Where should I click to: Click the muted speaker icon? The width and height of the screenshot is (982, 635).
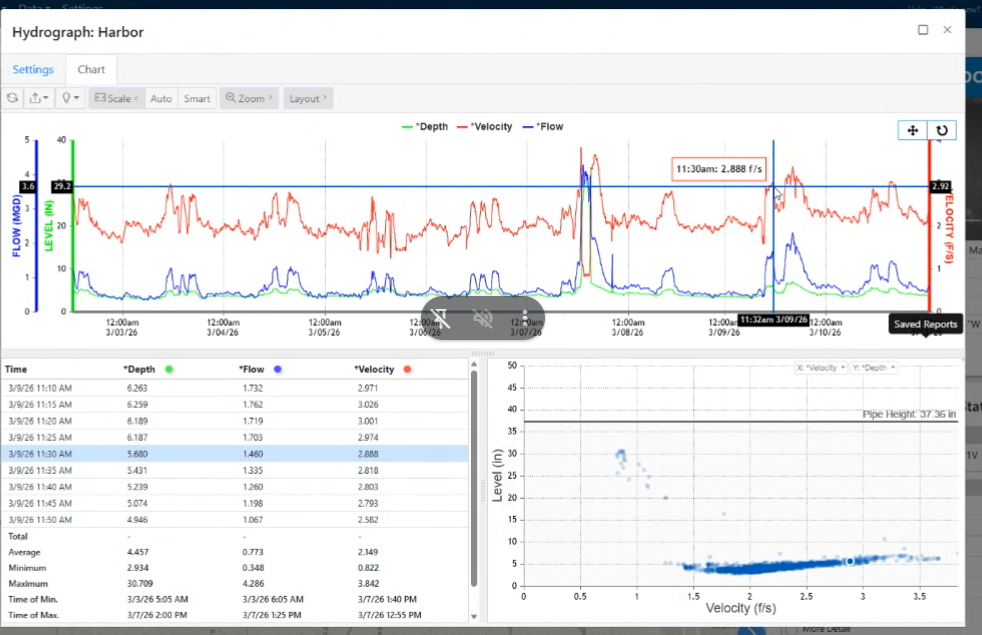pos(483,317)
